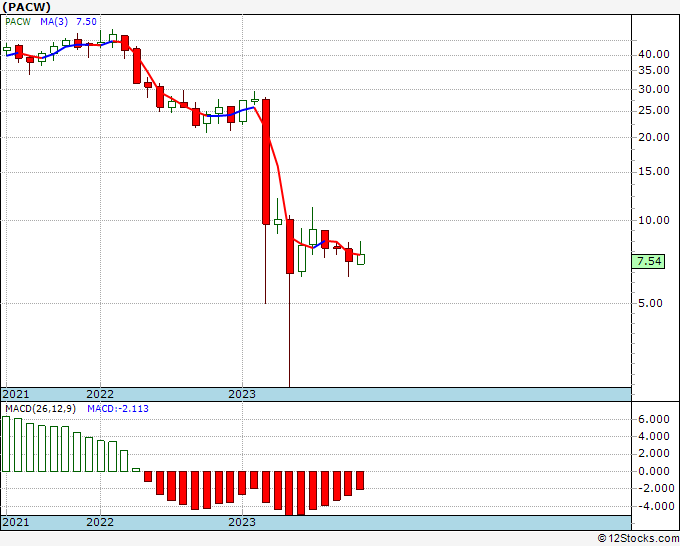Click the 5.00 price axis label

click(651, 303)
